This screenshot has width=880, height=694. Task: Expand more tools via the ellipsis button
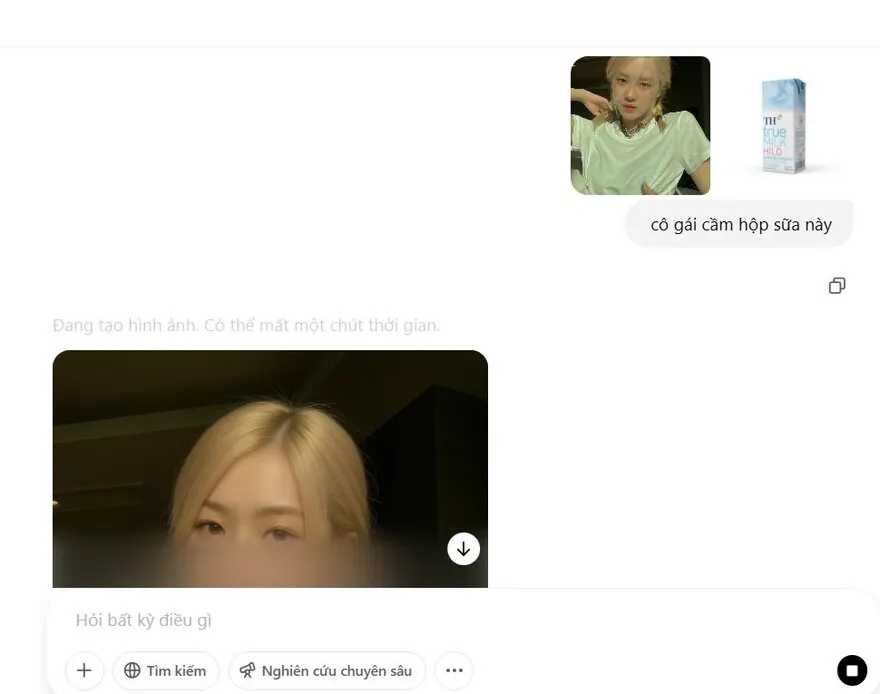tap(454, 671)
